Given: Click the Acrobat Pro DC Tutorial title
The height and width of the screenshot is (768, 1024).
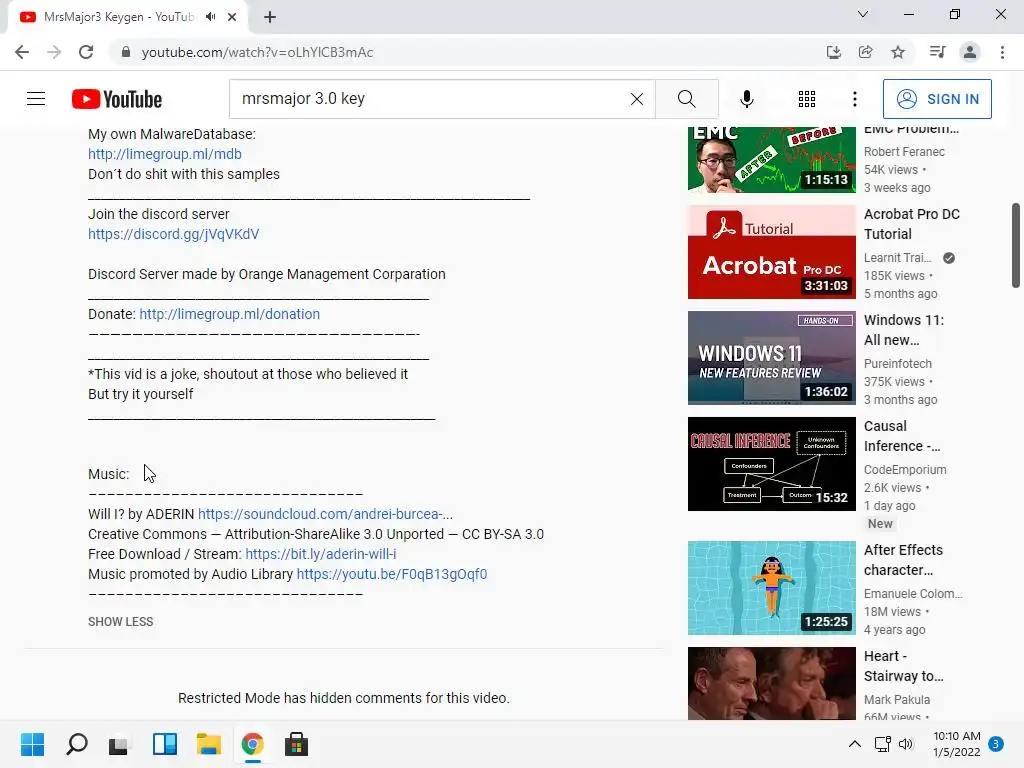Looking at the screenshot, I should tap(912, 224).
